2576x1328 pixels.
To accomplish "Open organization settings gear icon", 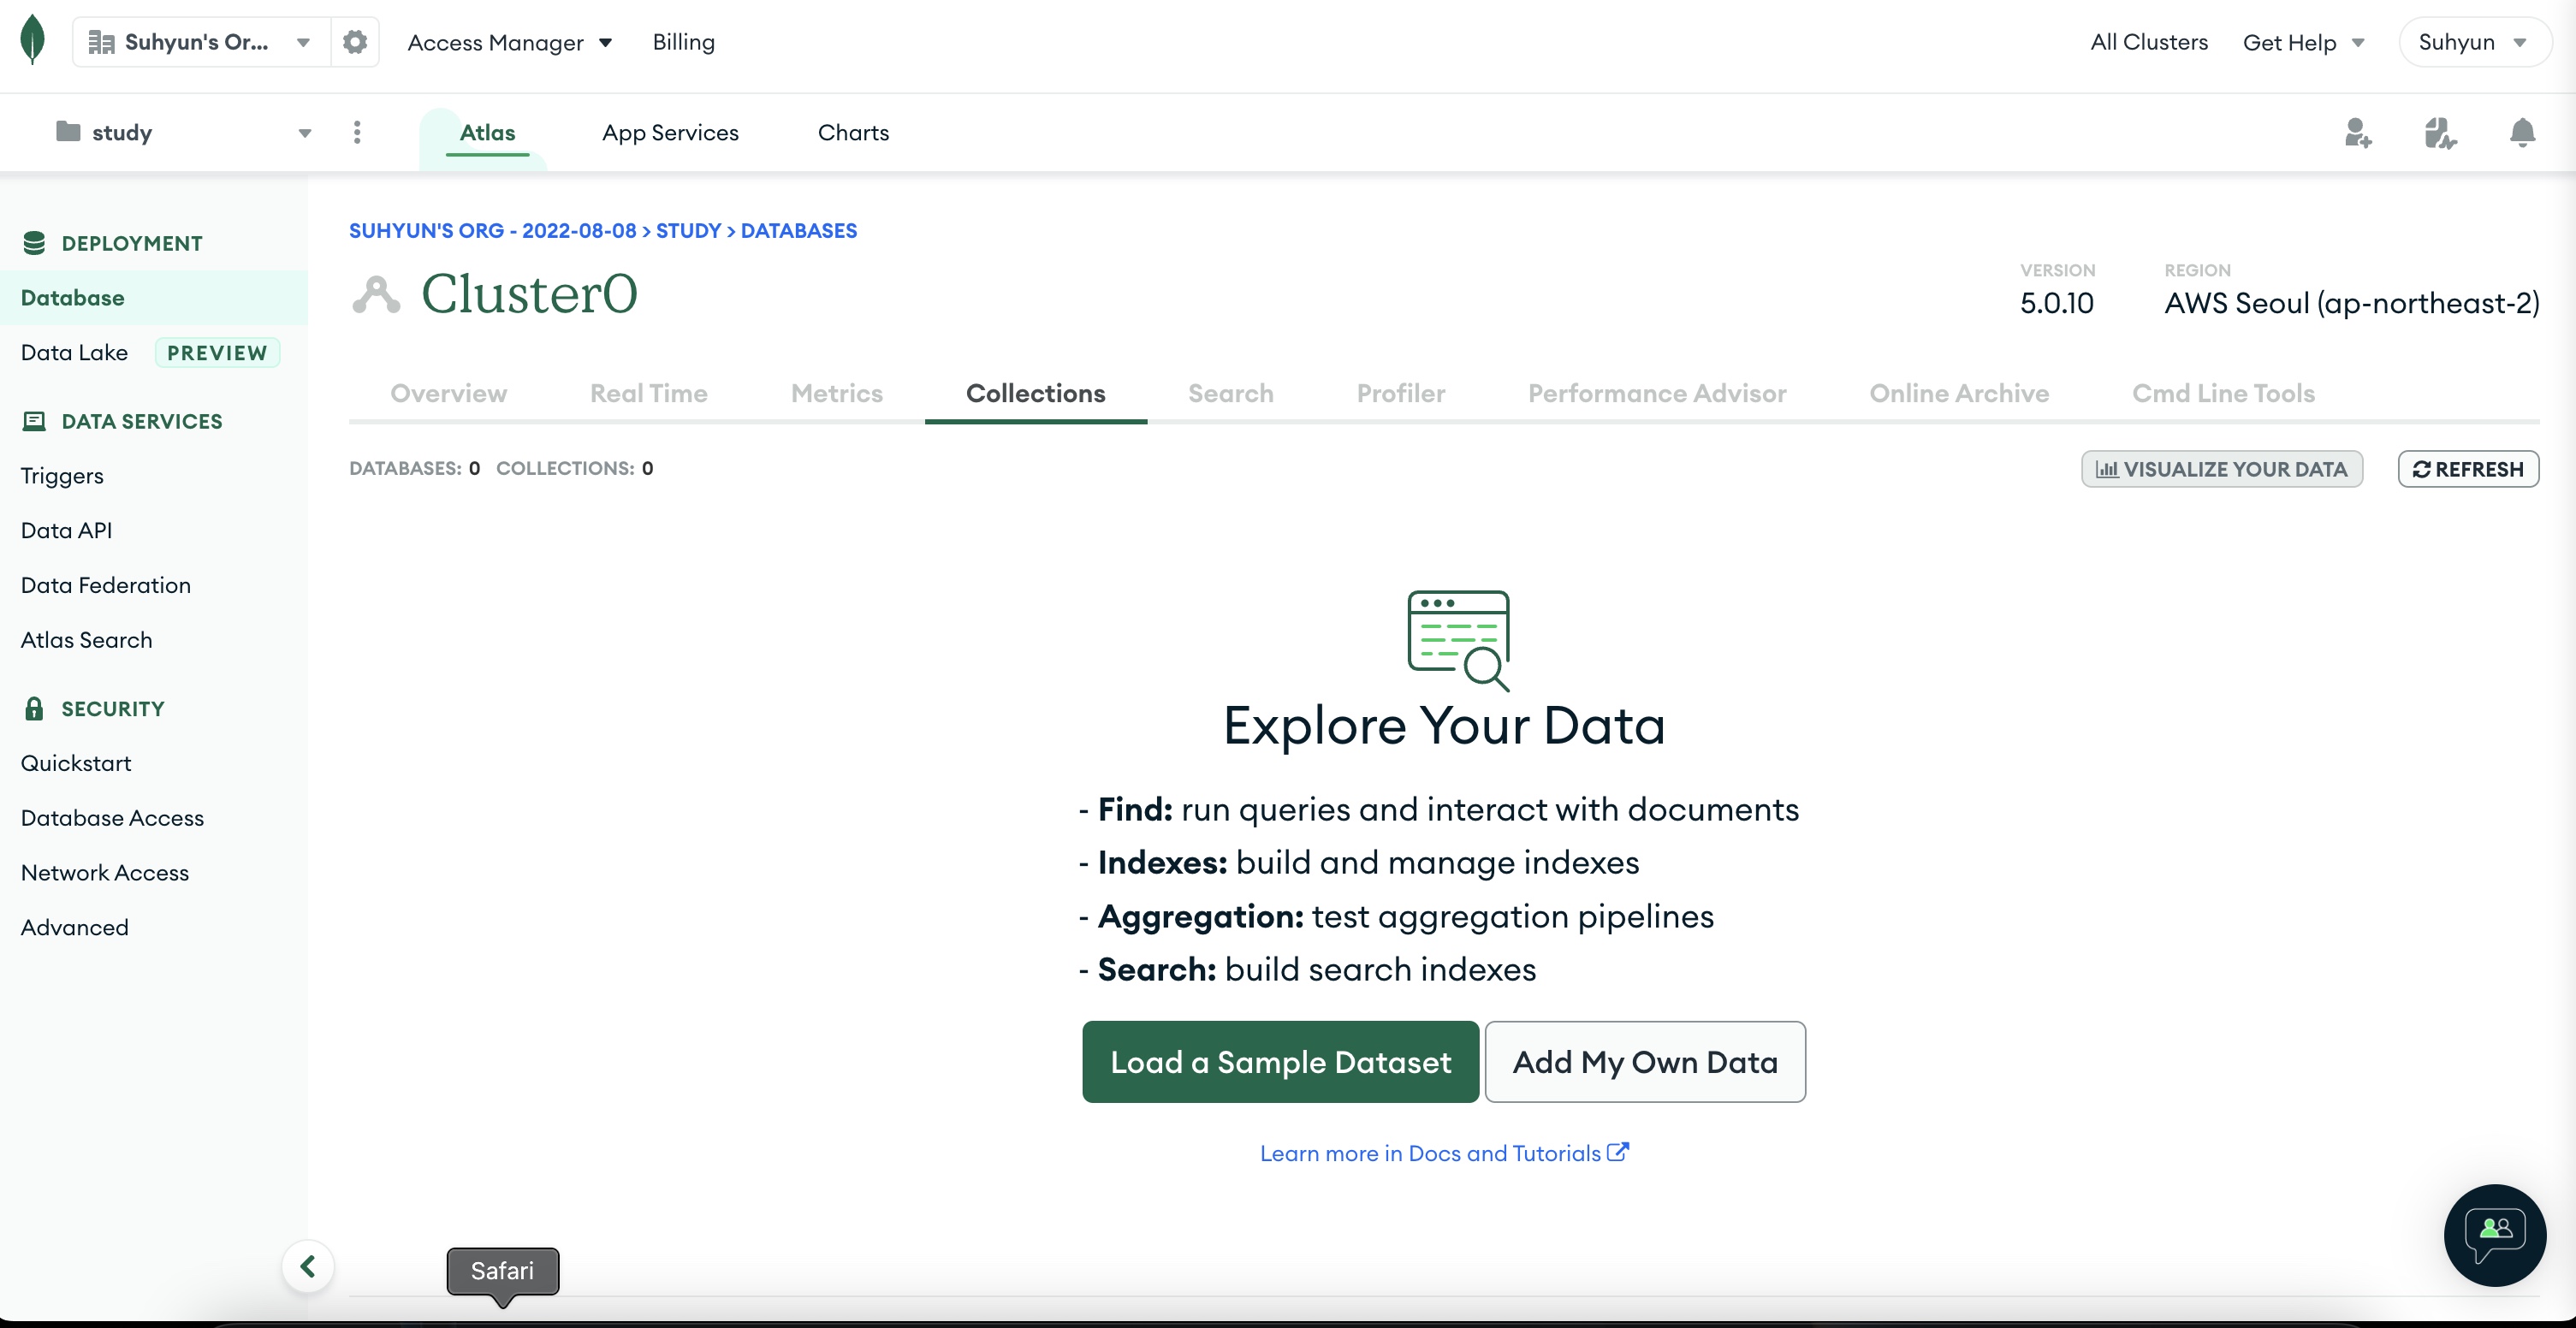I will click(x=355, y=42).
